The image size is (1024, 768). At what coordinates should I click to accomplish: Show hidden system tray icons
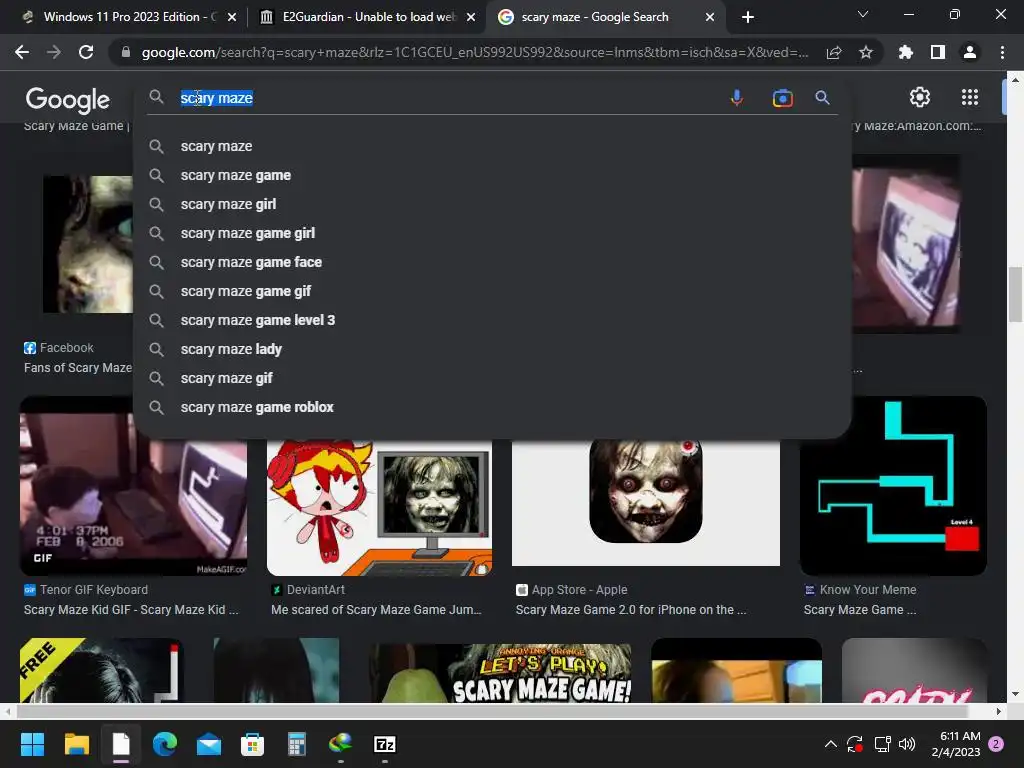[831, 744]
